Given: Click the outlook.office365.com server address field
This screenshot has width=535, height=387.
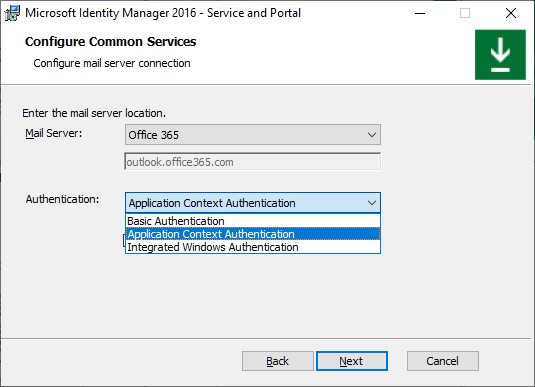Looking at the screenshot, I should point(253,162).
